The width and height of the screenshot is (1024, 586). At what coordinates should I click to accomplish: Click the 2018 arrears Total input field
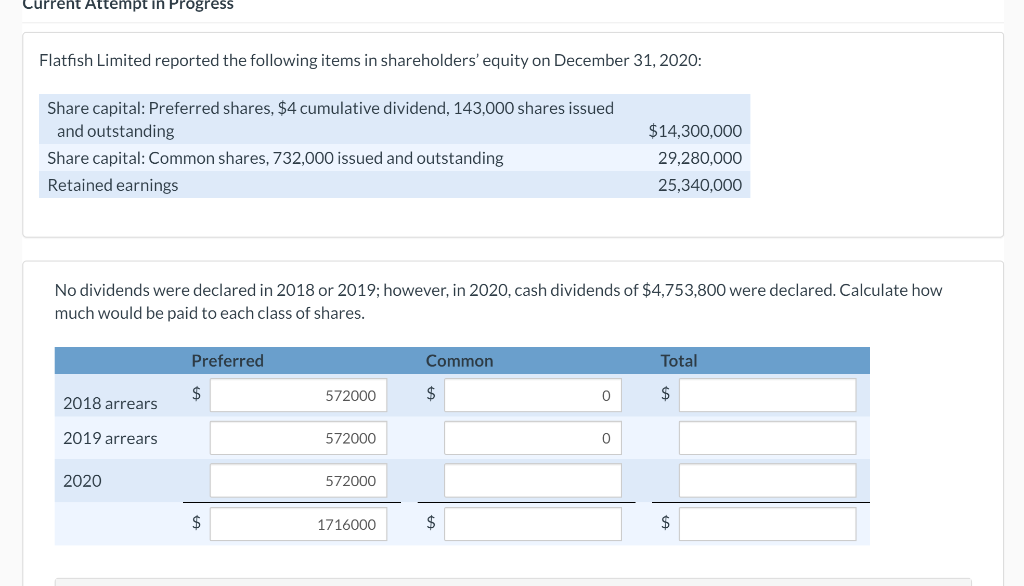click(x=767, y=395)
